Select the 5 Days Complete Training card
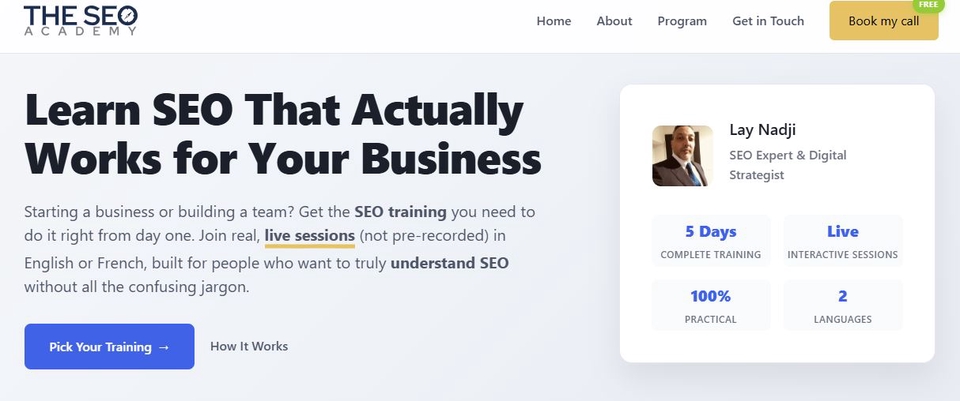The image size is (960, 401). point(711,242)
